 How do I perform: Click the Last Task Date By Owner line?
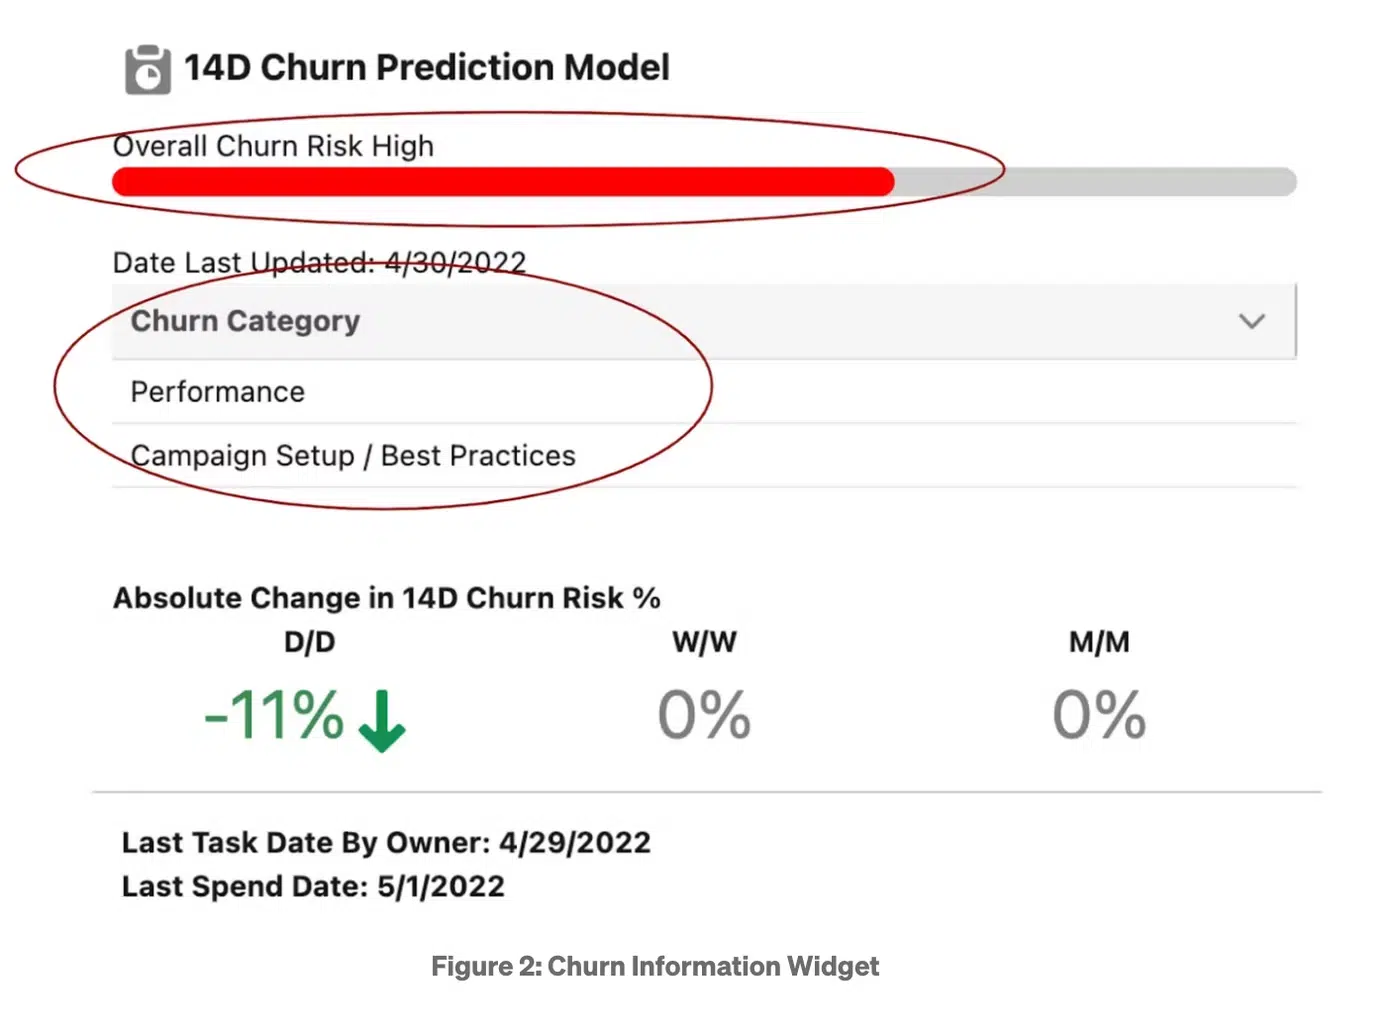tap(386, 843)
